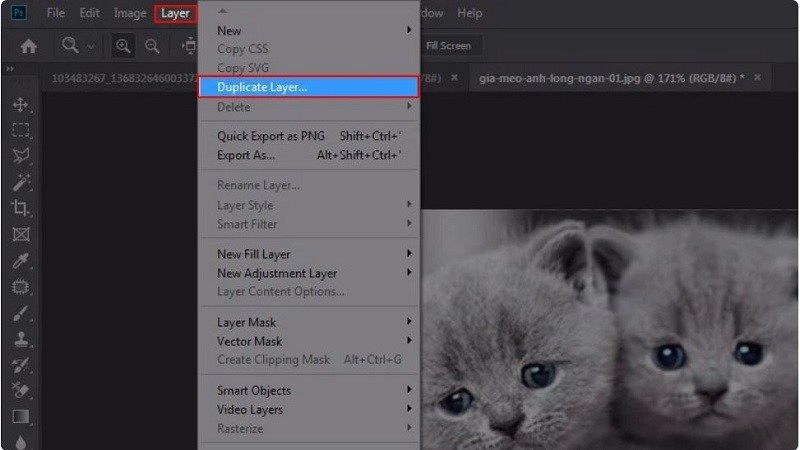Go to the Home screen icon

click(x=29, y=46)
